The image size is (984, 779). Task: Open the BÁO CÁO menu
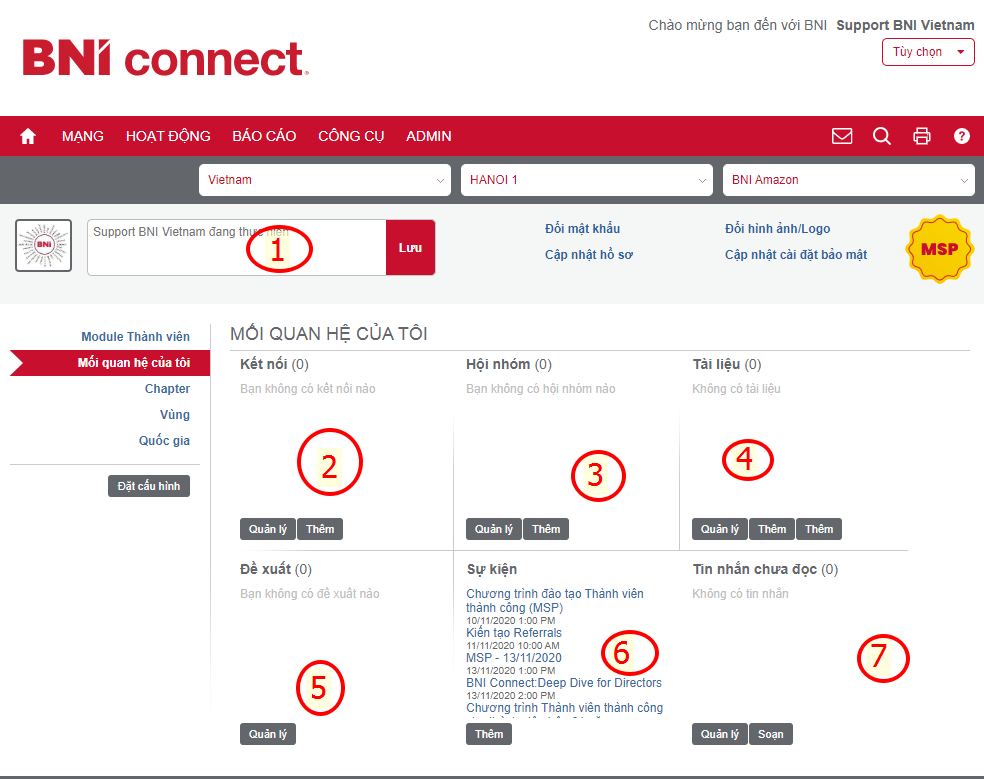[264, 136]
